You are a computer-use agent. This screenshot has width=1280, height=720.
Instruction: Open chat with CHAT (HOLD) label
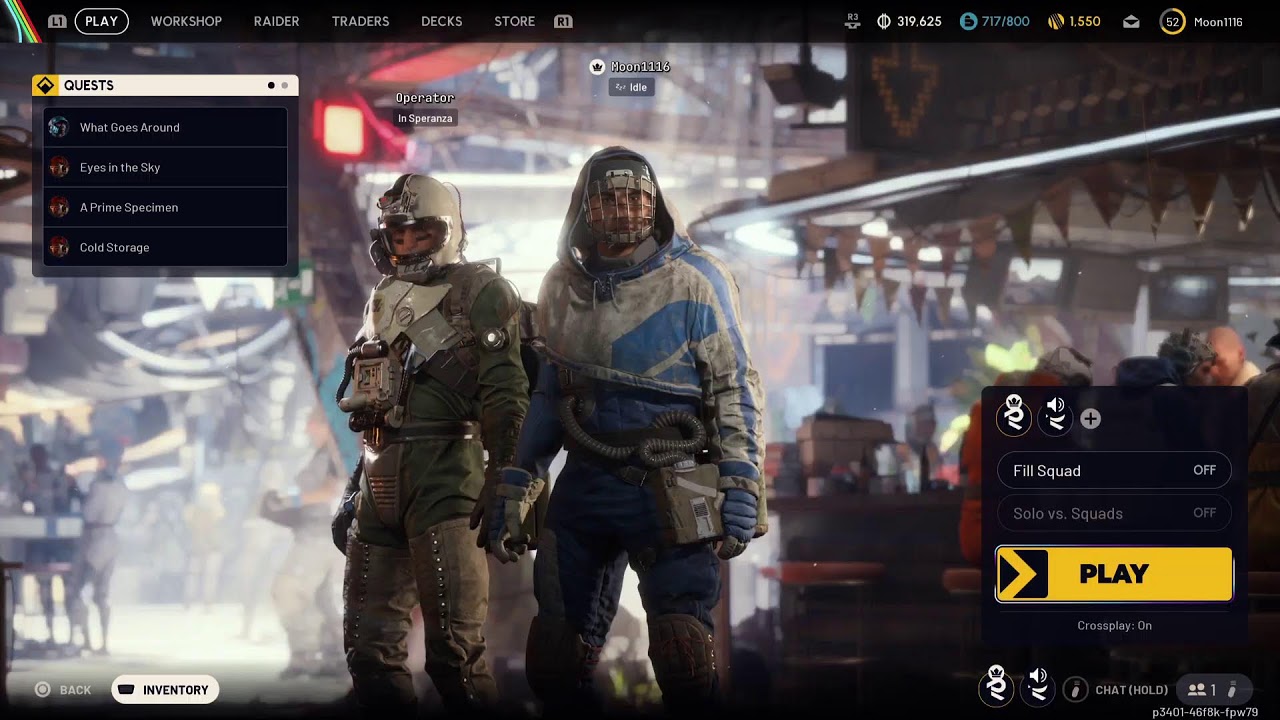pyautogui.click(x=1131, y=690)
